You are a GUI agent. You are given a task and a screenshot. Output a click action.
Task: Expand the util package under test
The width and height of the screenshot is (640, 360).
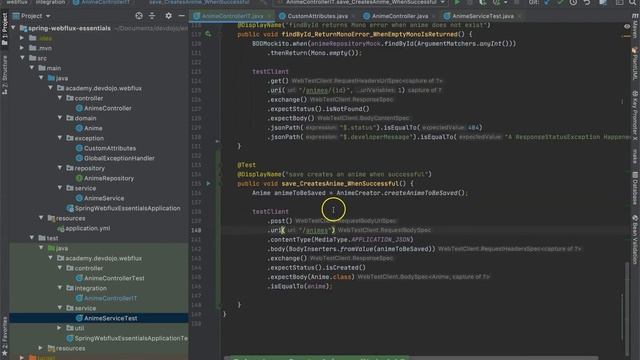coord(60,328)
